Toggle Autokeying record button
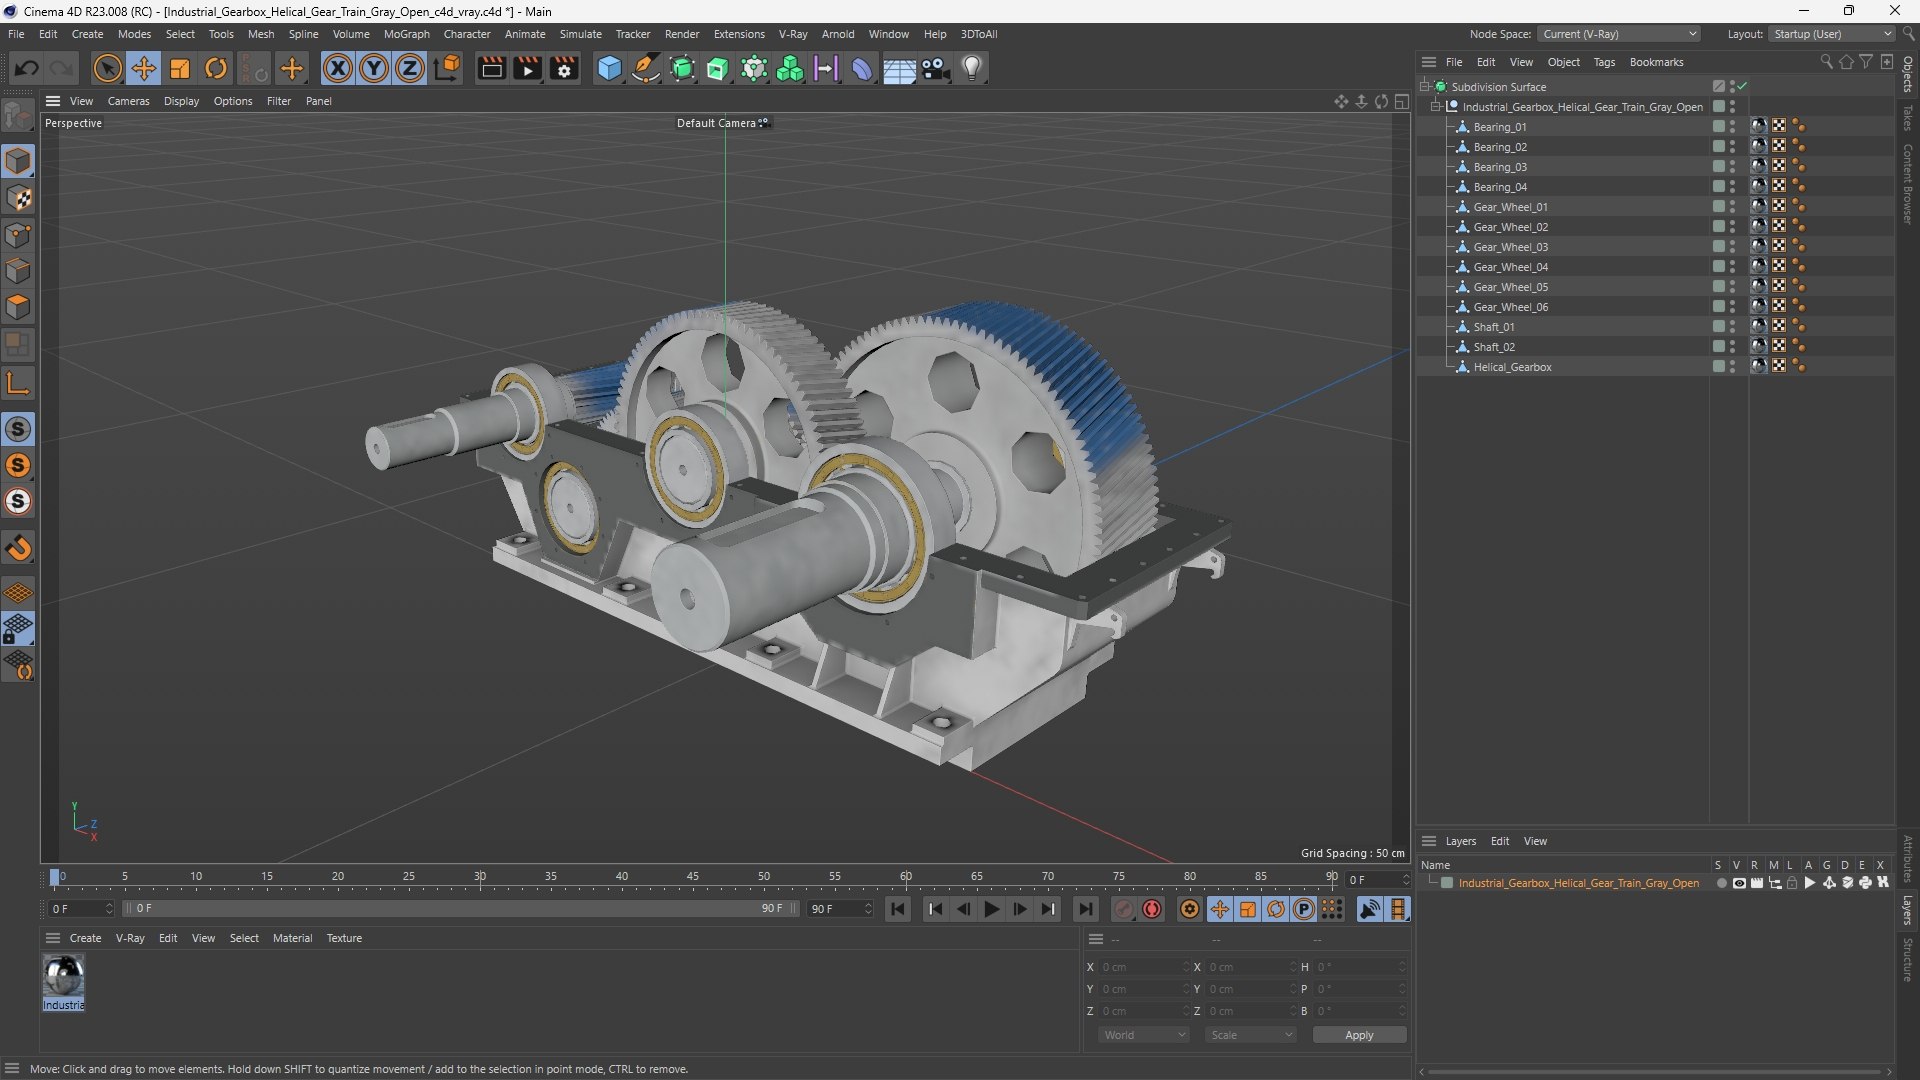 point(1152,909)
